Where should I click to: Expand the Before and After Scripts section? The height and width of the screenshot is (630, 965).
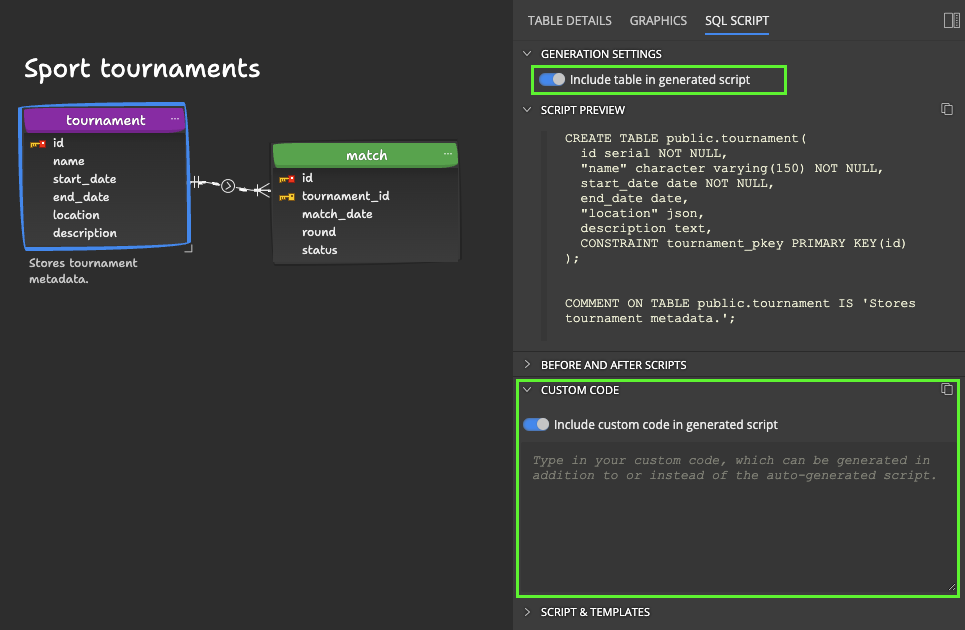point(527,365)
